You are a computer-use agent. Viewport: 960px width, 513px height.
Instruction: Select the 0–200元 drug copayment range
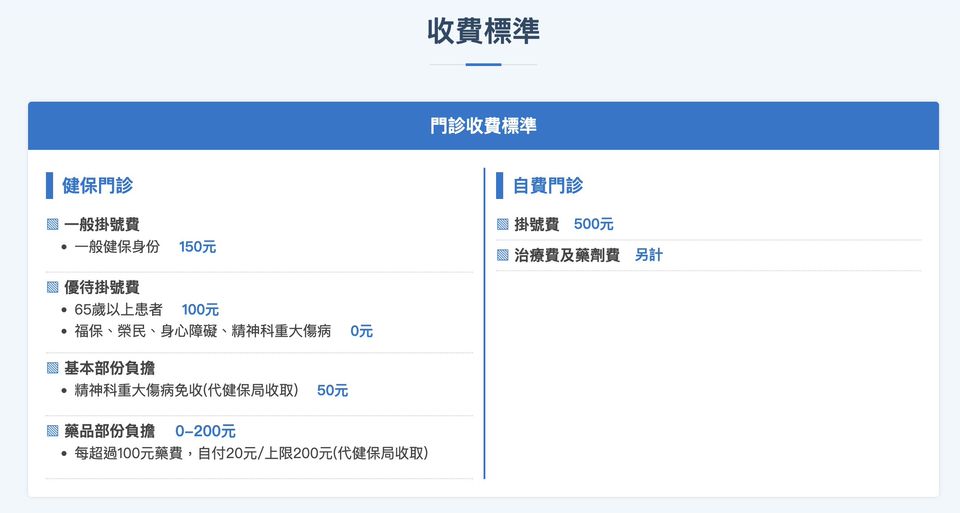click(205, 431)
